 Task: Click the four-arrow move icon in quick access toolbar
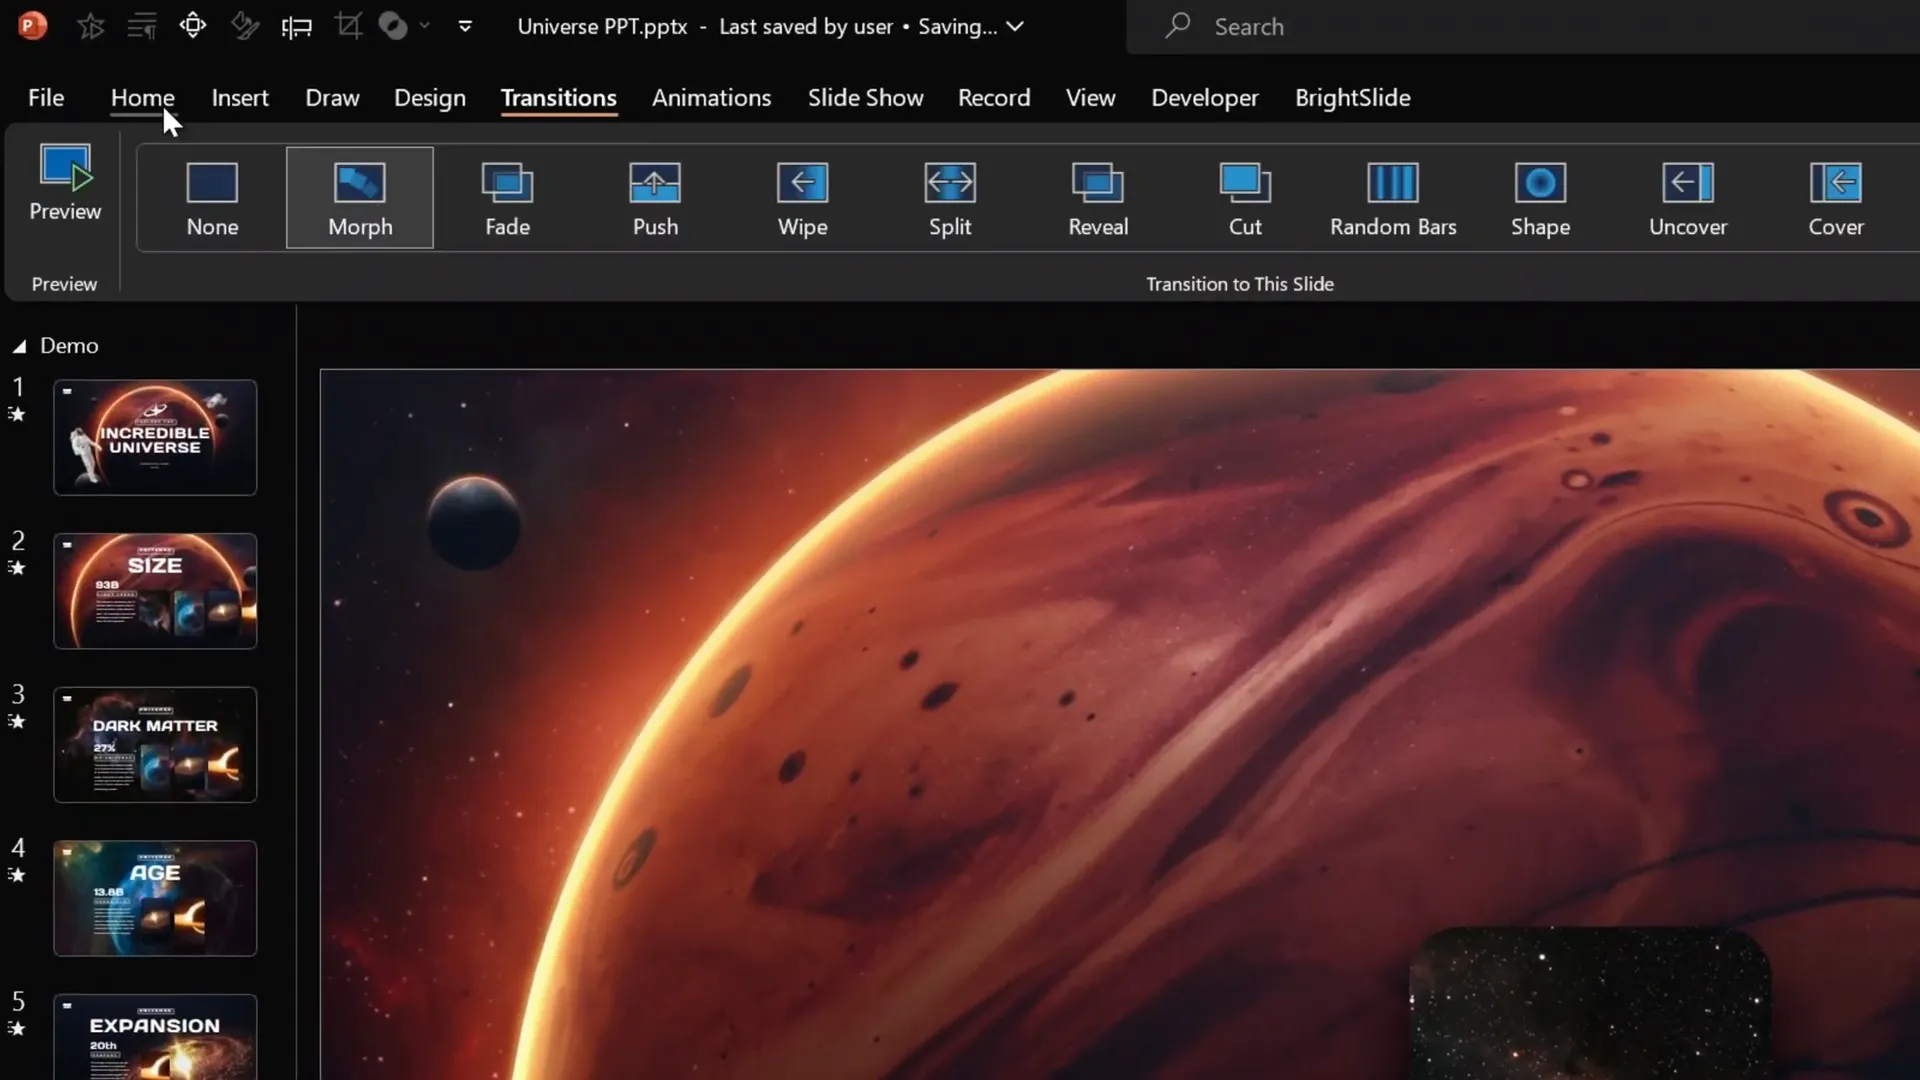(193, 26)
